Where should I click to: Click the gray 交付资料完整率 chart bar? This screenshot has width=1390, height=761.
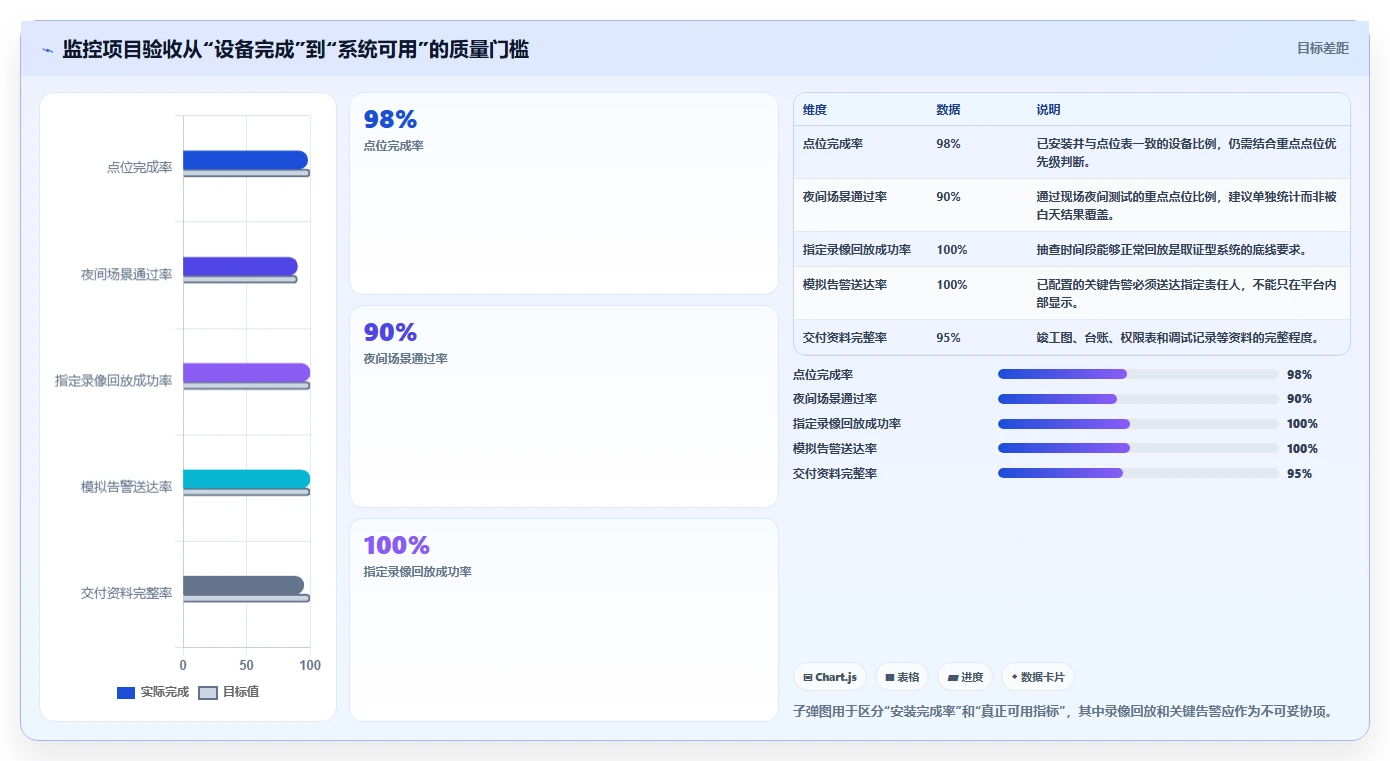(x=243, y=586)
